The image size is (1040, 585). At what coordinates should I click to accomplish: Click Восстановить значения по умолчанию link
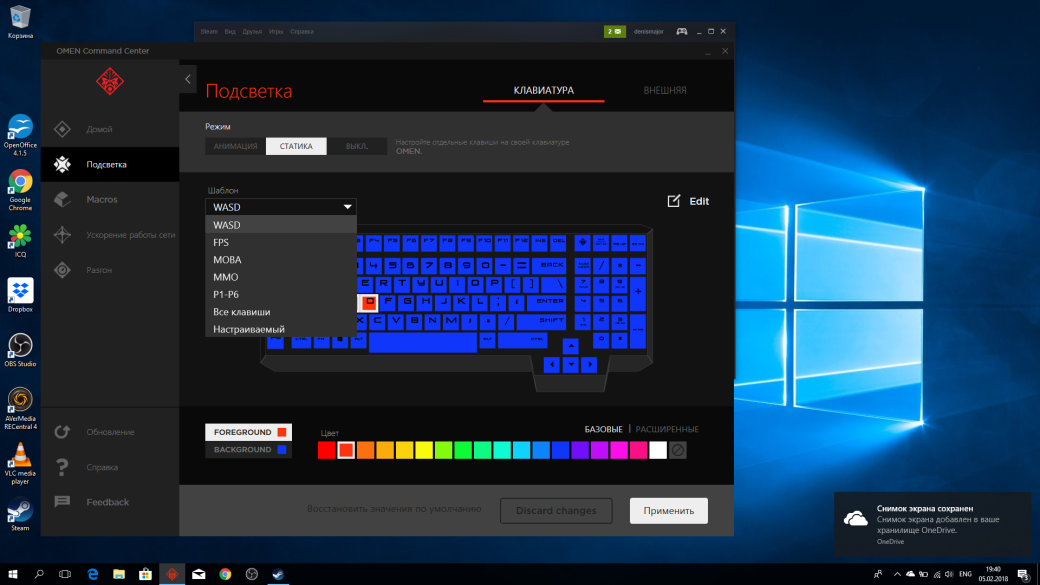(x=394, y=509)
